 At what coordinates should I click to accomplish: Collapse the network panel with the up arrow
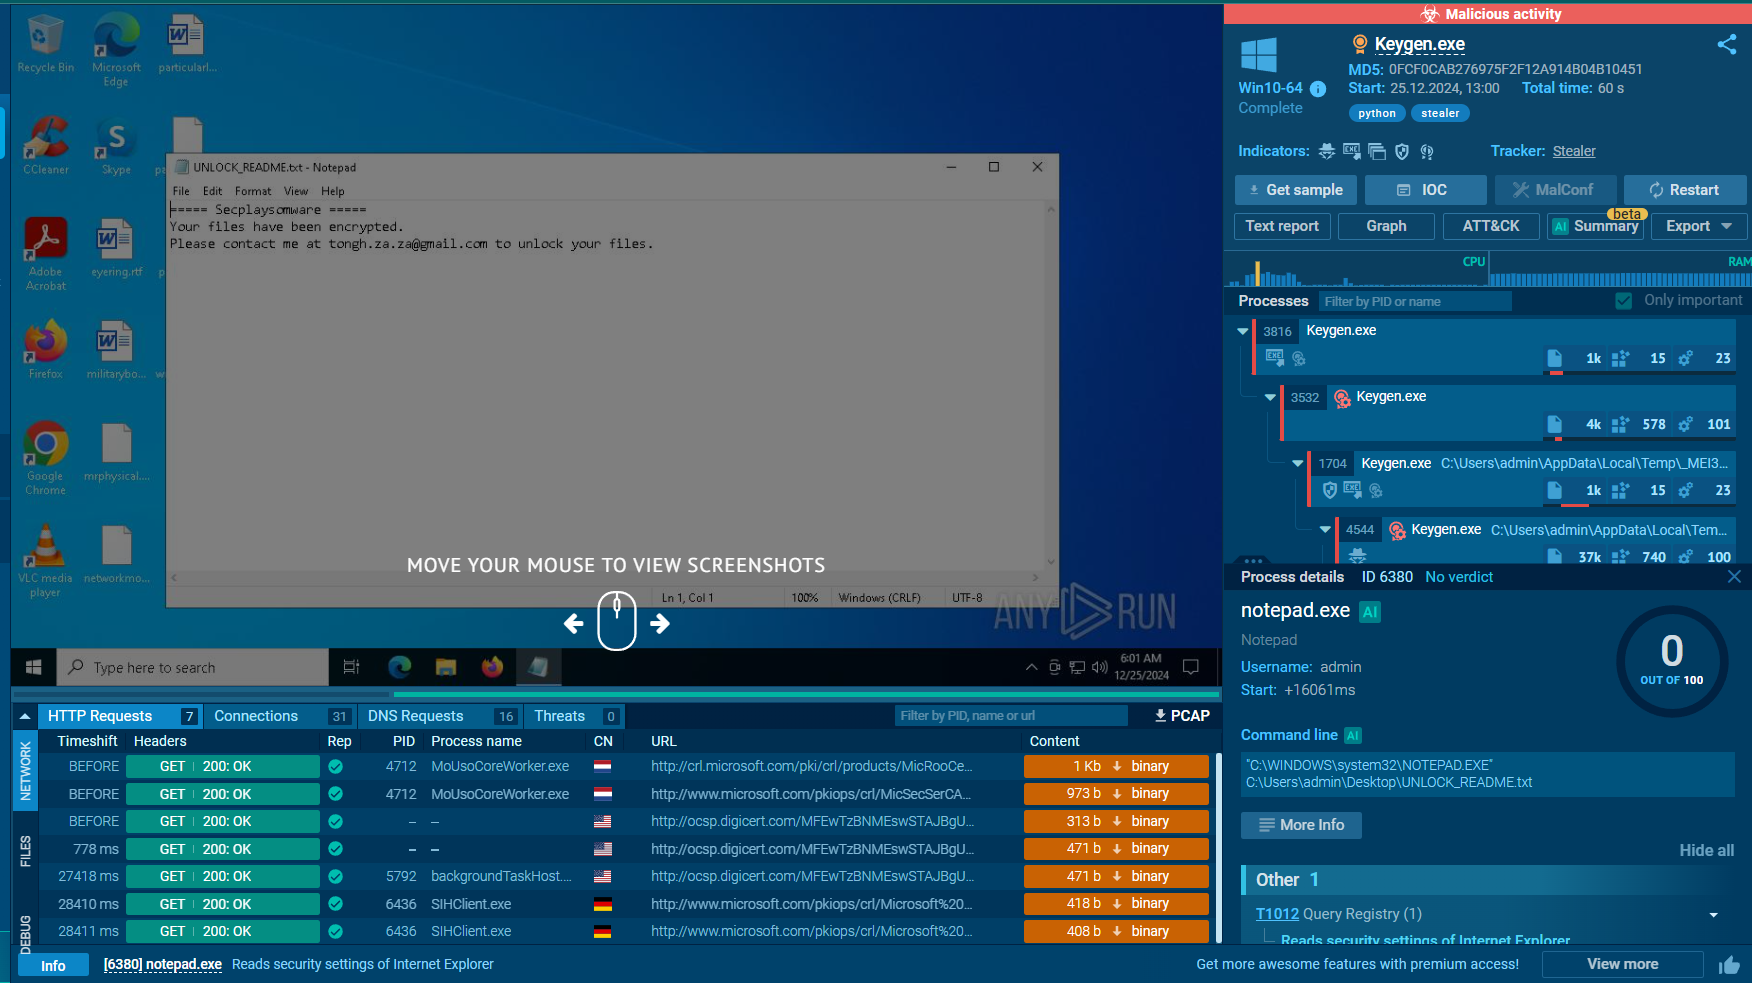(x=25, y=716)
